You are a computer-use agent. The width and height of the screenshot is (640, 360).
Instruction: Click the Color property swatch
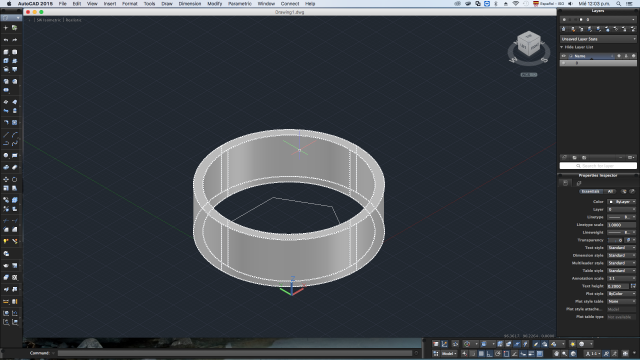pyautogui.click(x=611, y=202)
